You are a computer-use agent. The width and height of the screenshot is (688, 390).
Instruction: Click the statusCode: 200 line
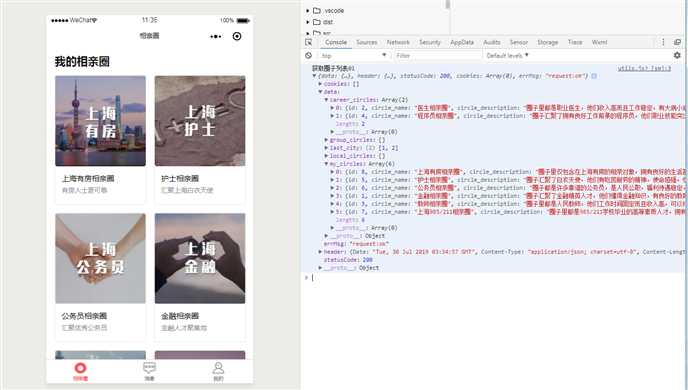point(348,260)
